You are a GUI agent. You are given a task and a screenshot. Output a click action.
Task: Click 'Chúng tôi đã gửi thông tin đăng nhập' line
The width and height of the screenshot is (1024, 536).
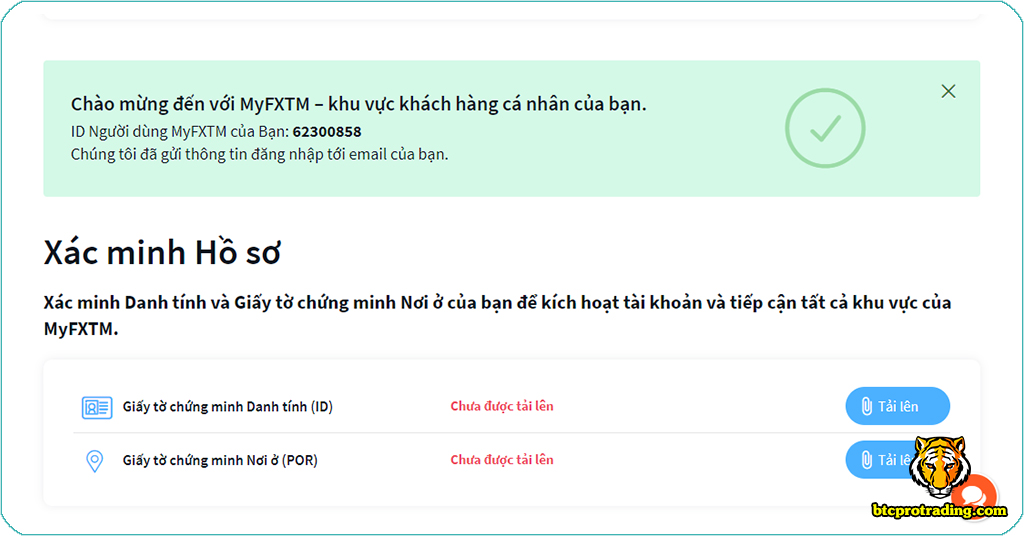pos(259,155)
